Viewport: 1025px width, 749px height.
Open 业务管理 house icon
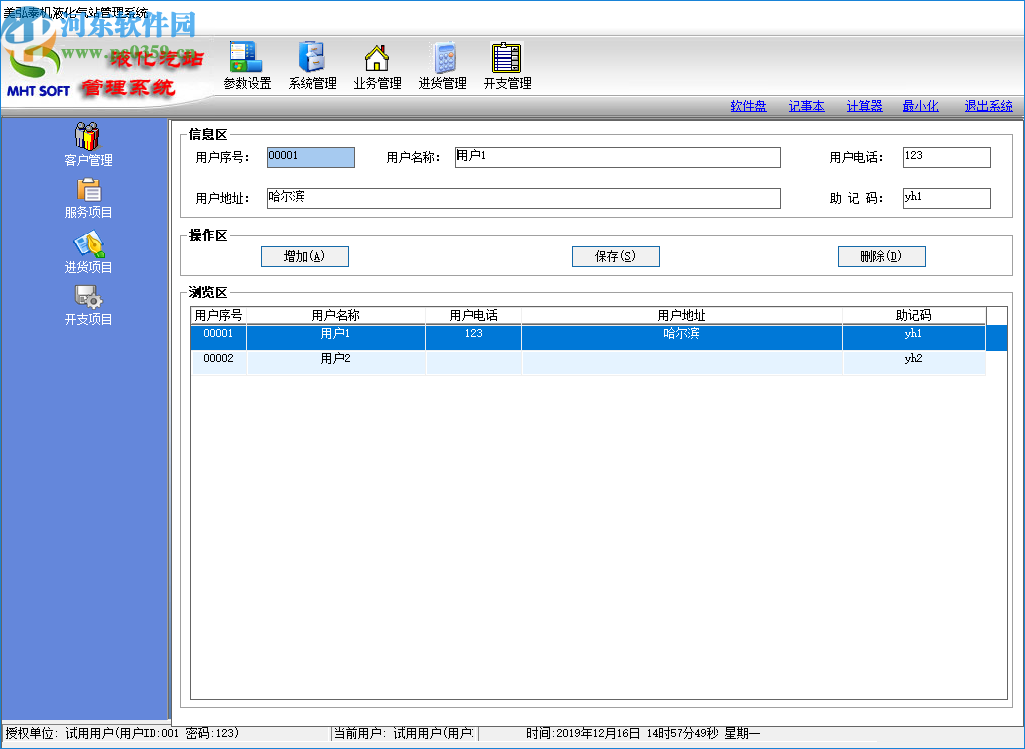point(377,65)
